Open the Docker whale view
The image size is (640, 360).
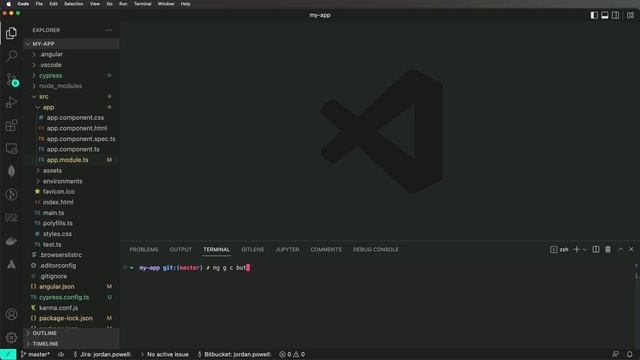tap(11, 241)
